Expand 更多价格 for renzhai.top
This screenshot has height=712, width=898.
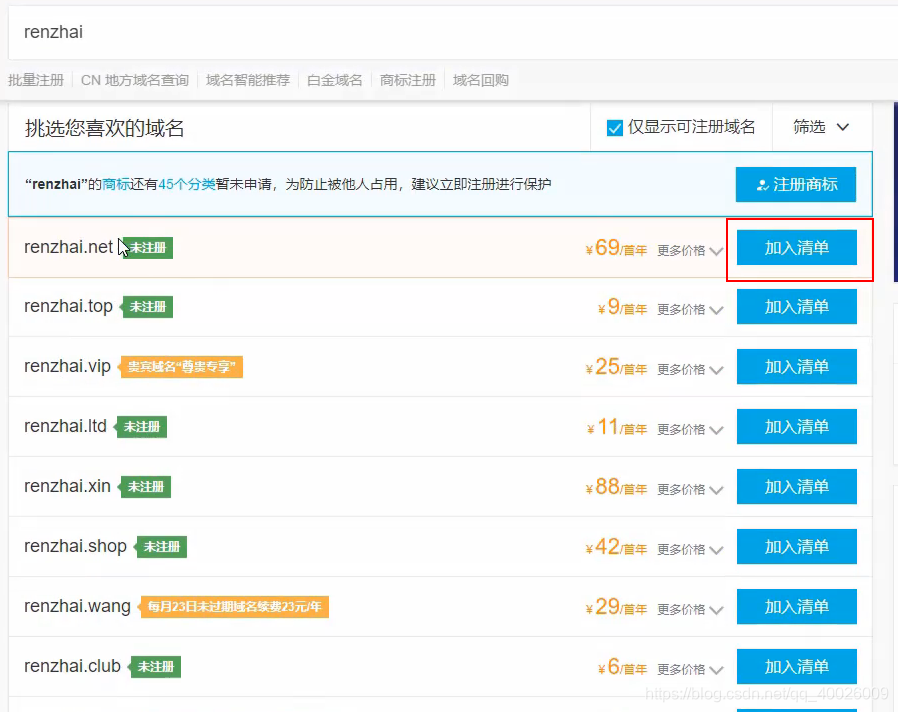click(x=690, y=309)
